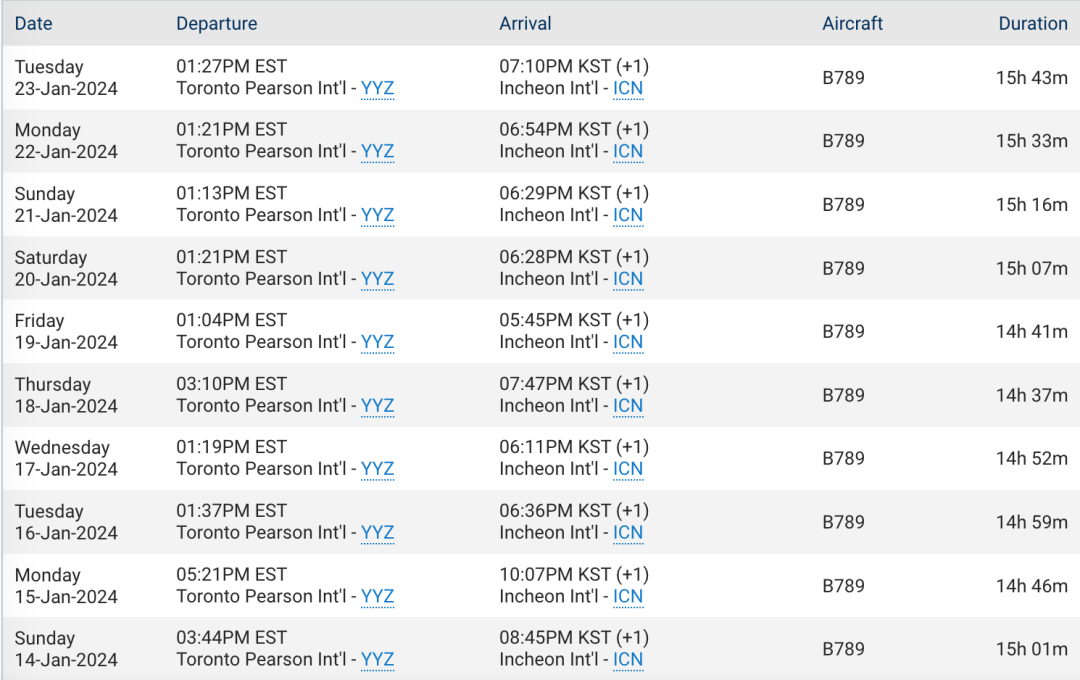Click ICN airport link for 22-Jan-2024
The width and height of the screenshot is (1080, 680).
(628, 151)
